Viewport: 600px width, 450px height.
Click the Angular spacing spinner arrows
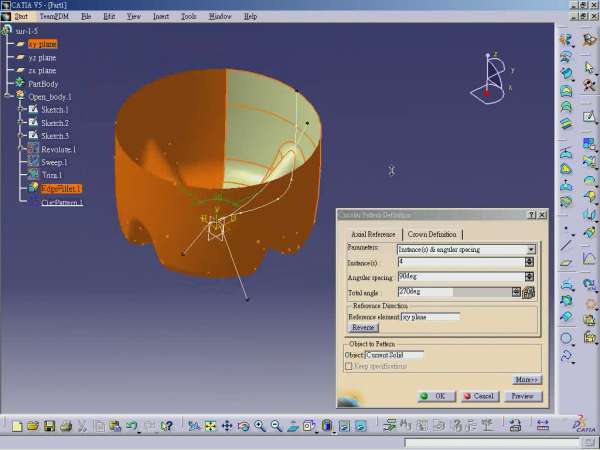click(529, 277)
